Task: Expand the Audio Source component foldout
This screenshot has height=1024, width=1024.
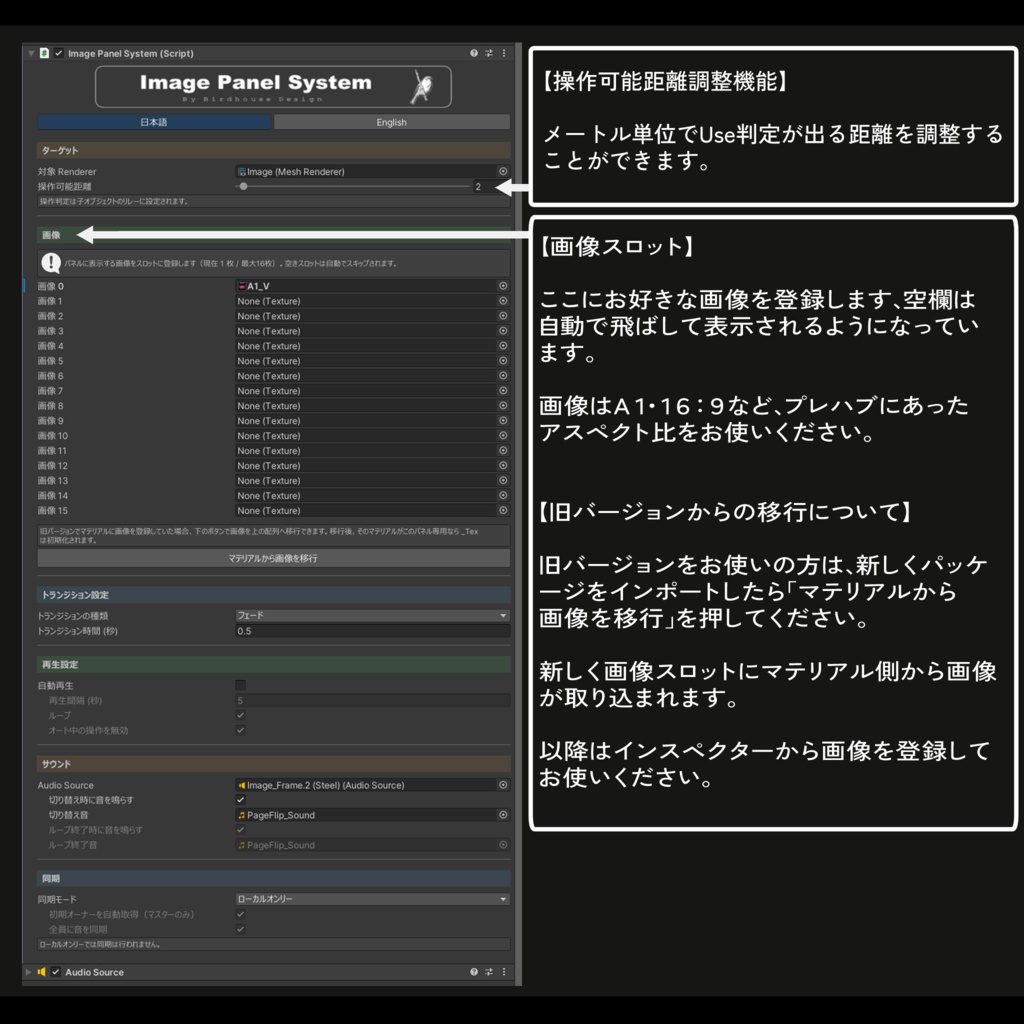Action: pos(28,972)
